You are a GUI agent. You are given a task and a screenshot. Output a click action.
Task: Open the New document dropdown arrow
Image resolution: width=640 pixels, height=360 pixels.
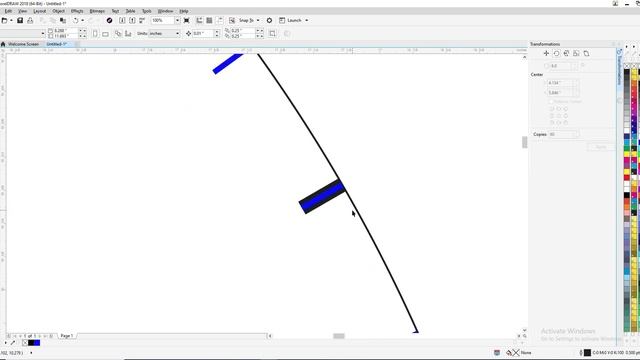[x=11, y=20]
